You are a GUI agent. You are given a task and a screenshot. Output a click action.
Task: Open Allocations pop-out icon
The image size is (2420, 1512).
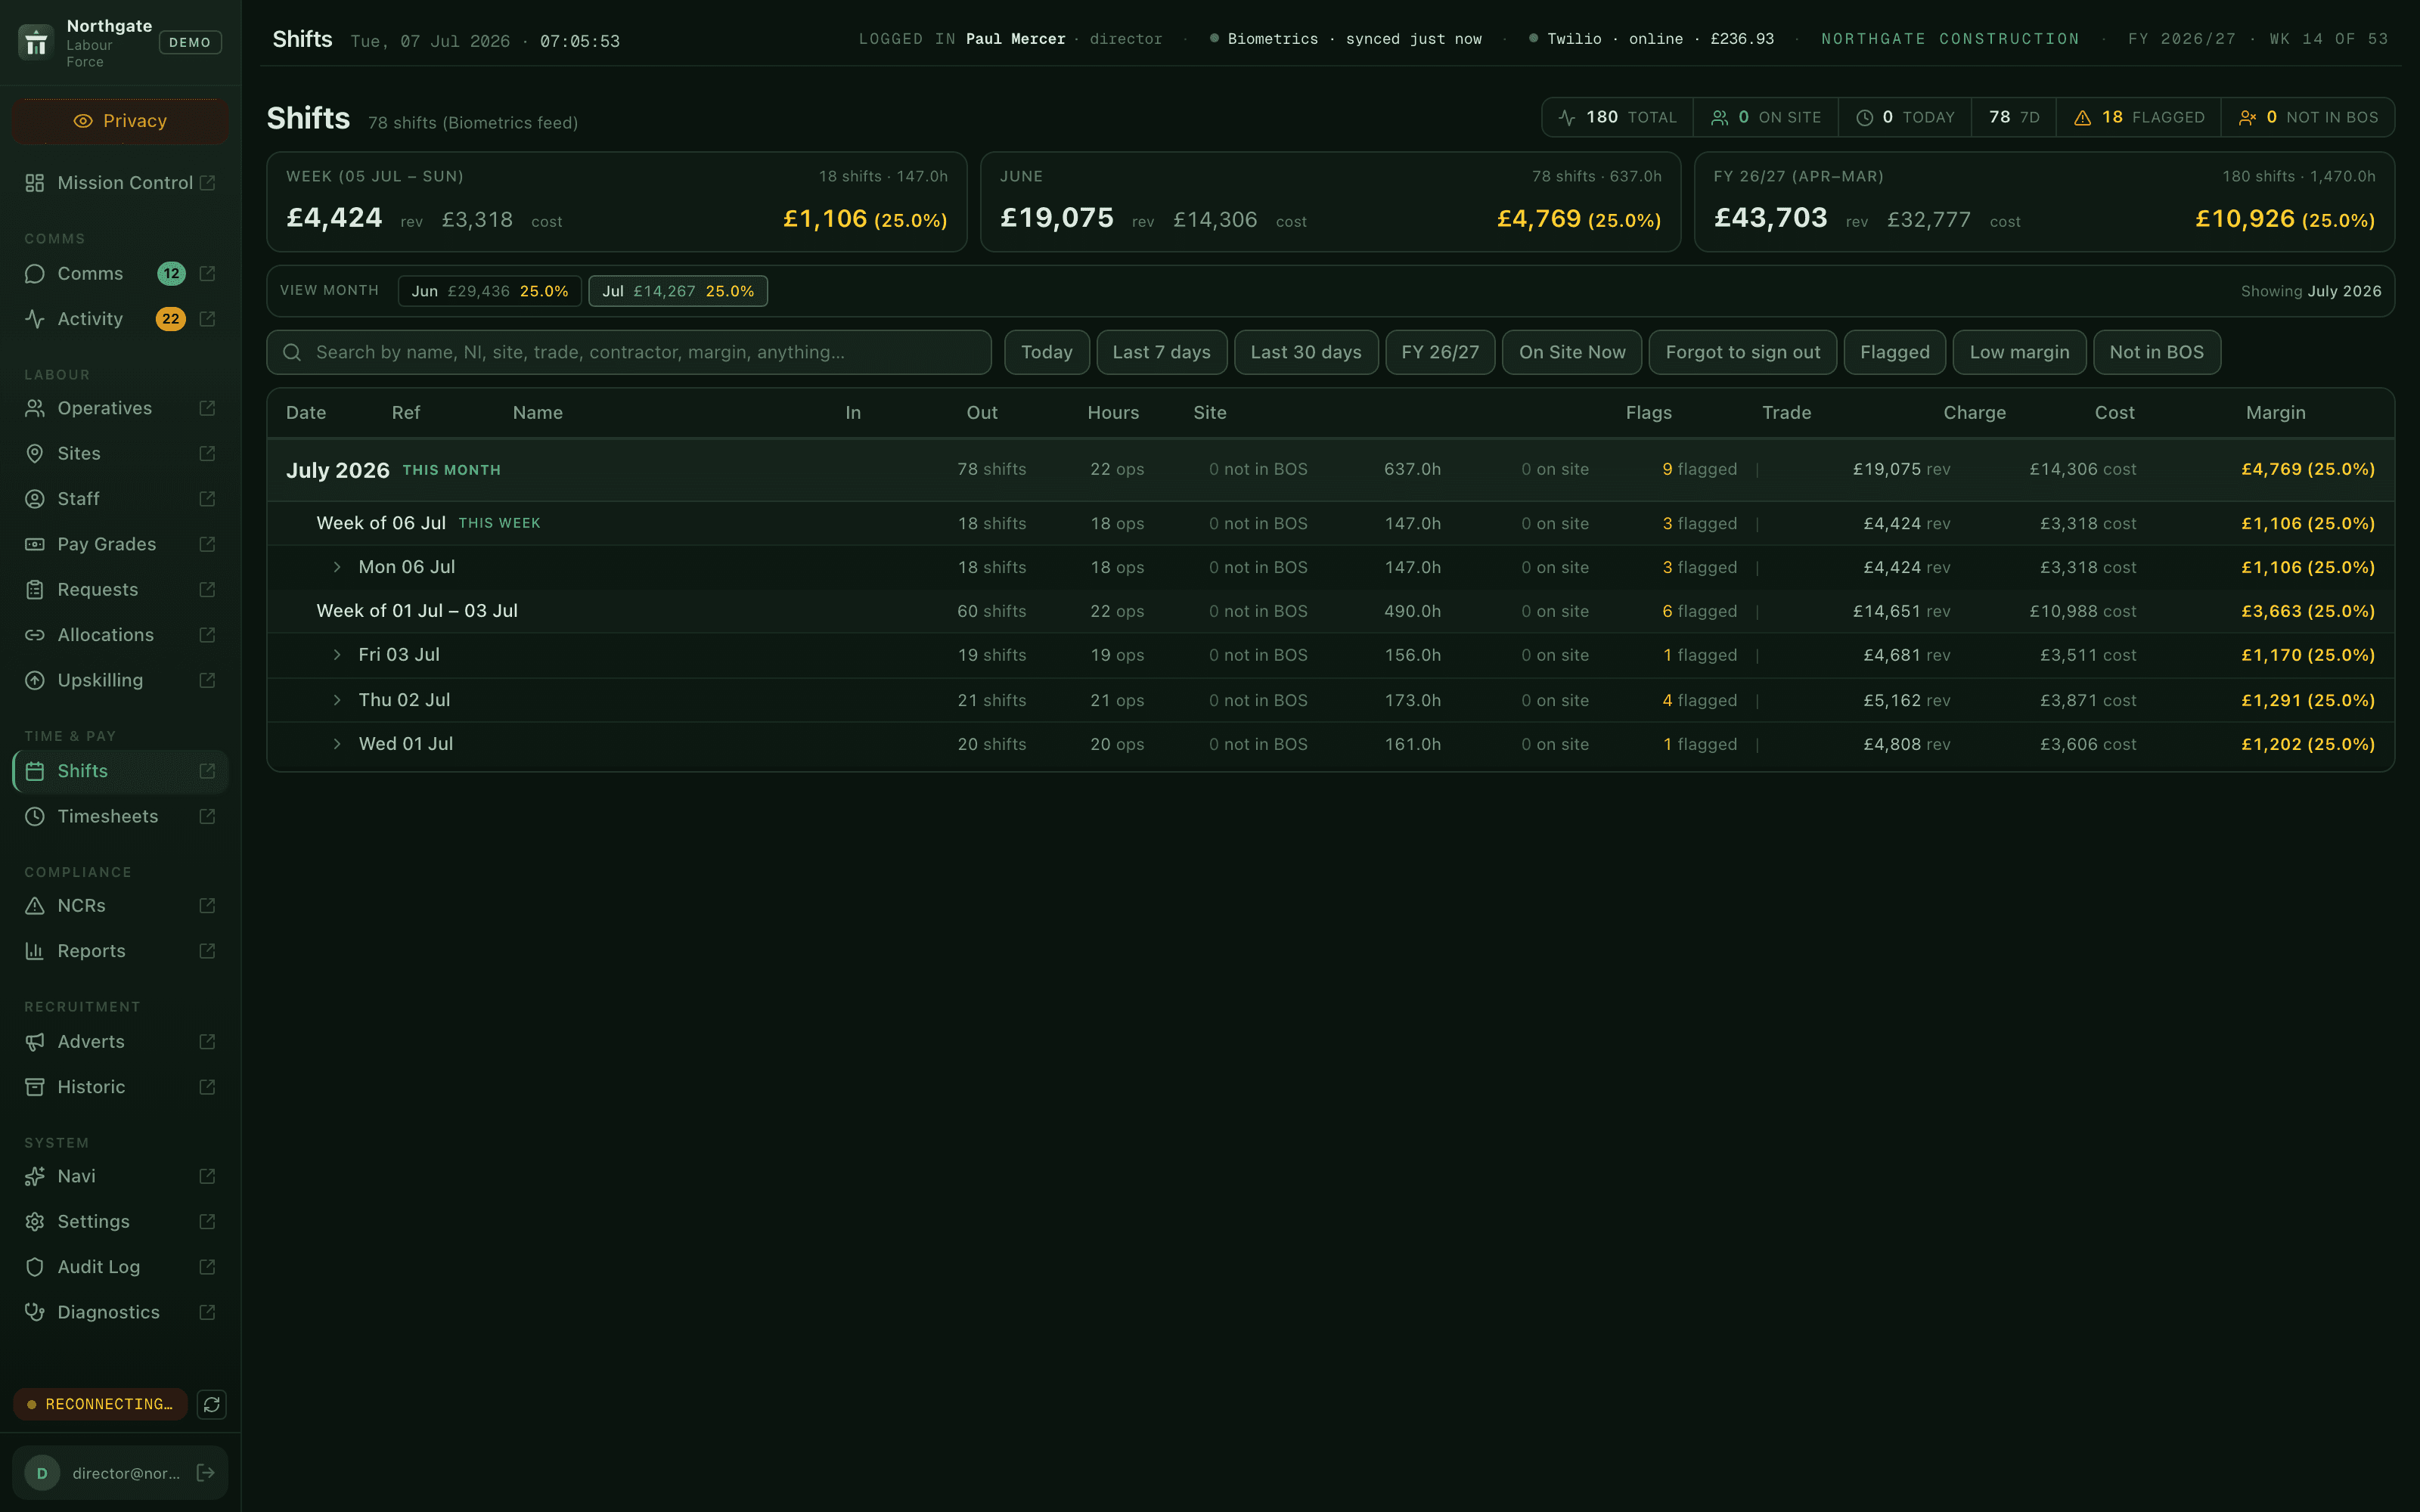207,635
